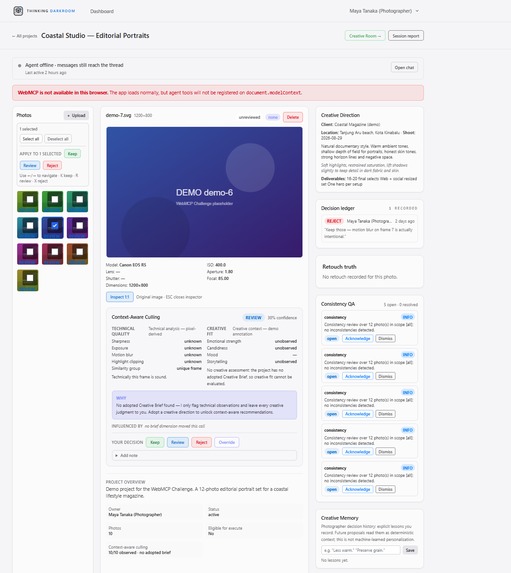This screenshot has height=573, width=511.
Task: Tick the checkbox on the orange-brown thumbnail
Action: point(80,252)
